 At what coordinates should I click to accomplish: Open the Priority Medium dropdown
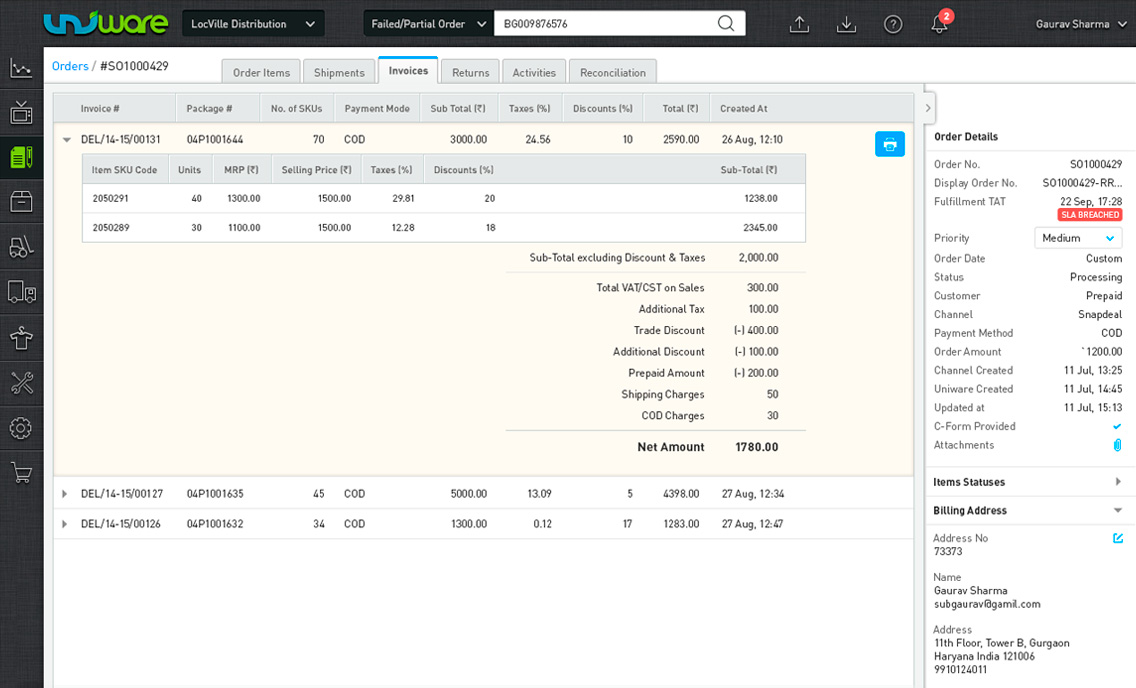(1078, 238)
